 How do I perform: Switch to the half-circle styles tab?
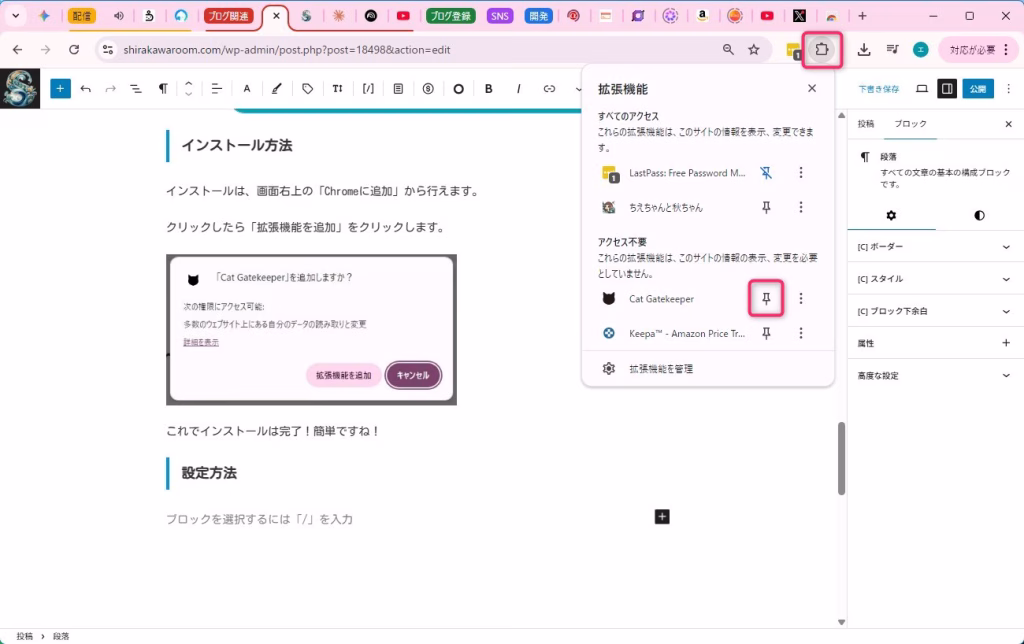[x=978, y=215]
